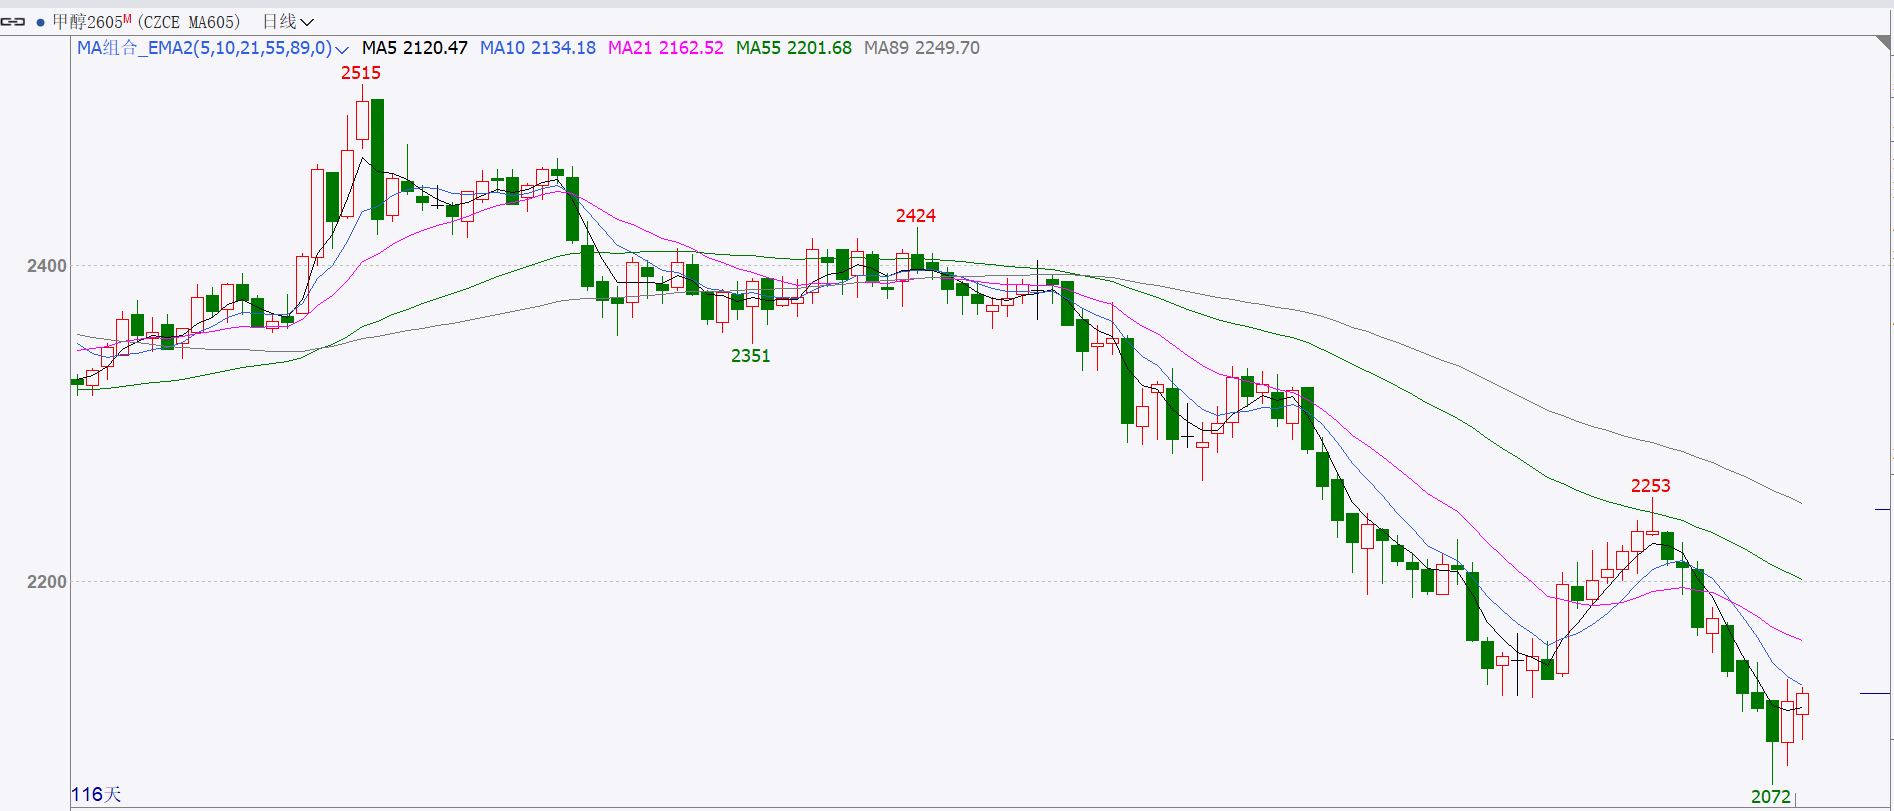Click the 2400 price axis label

[46, 266]
